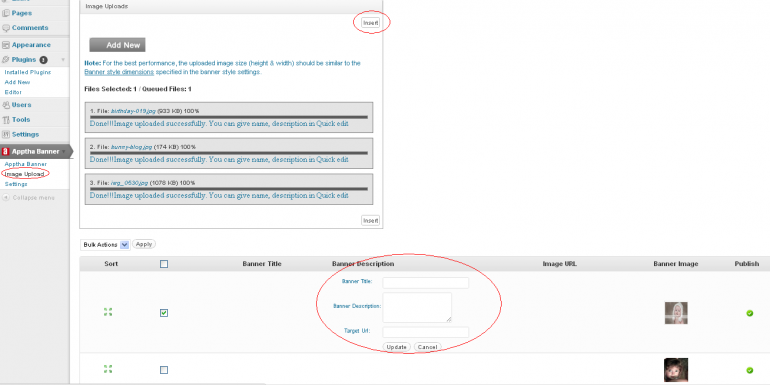Click the grey Add New button
Screen dimensions: 770x385
pos(117,45)
